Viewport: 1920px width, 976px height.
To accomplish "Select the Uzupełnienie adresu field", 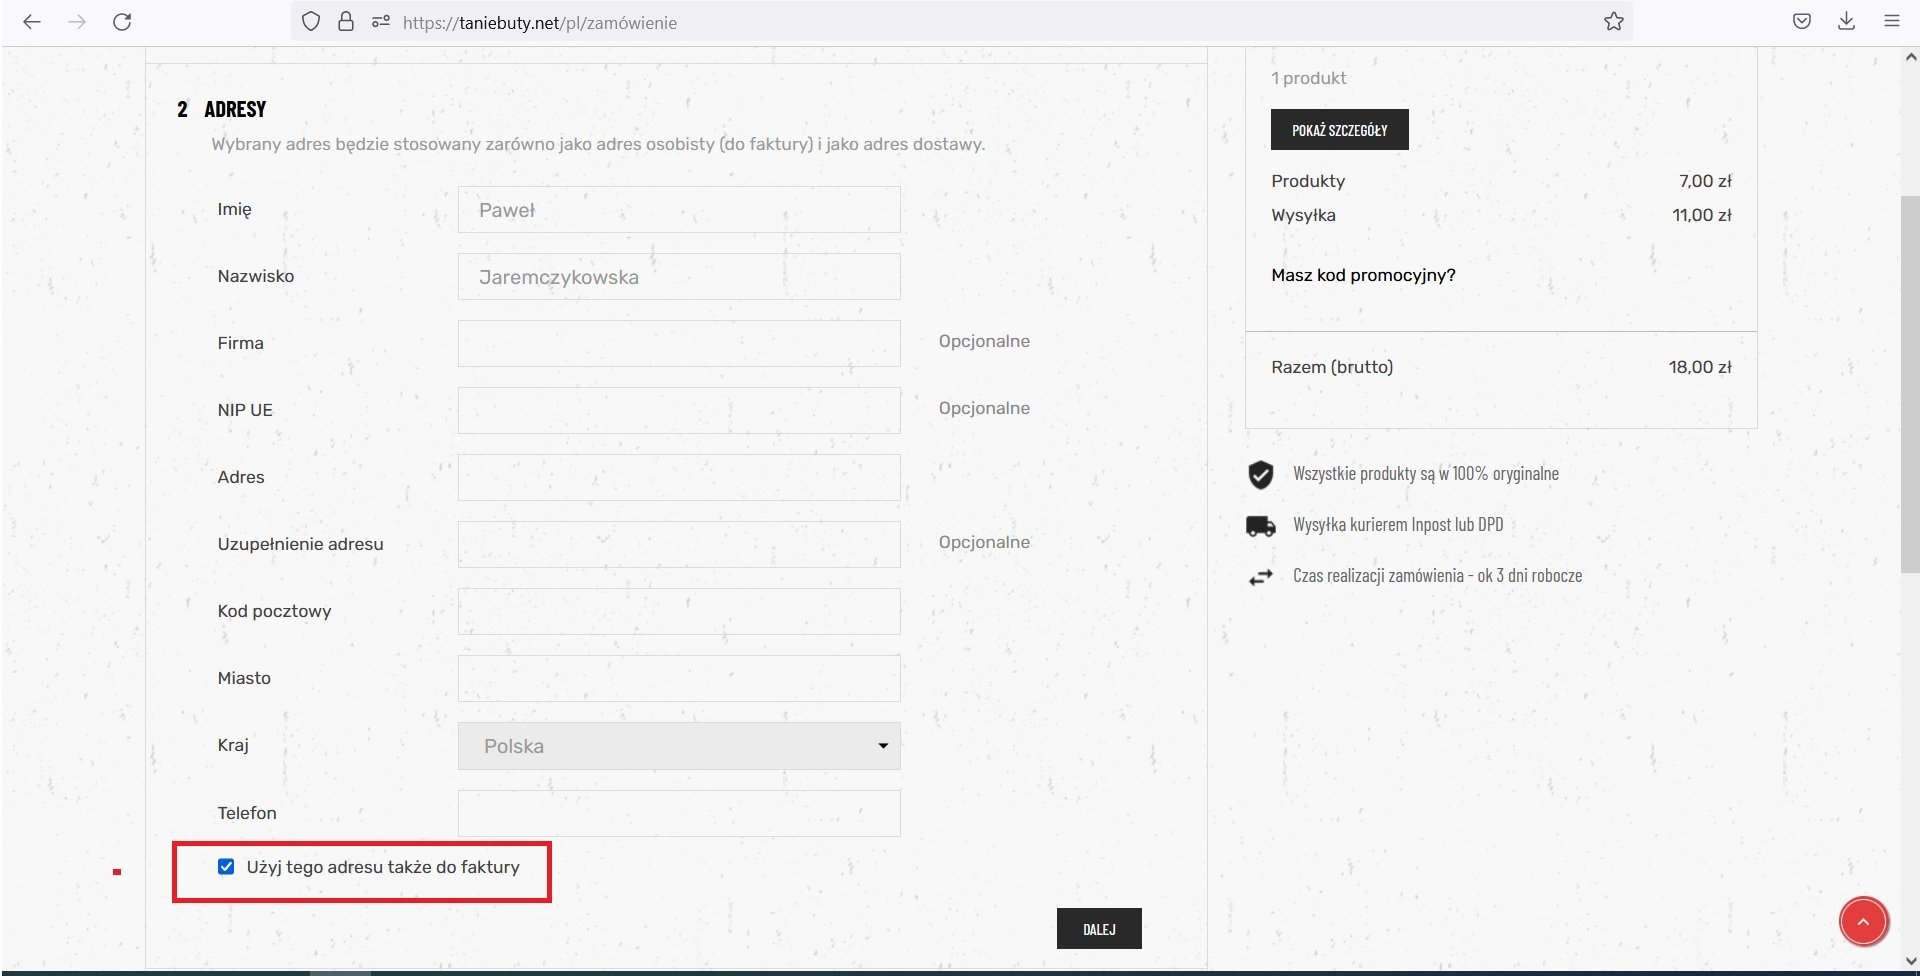I will 679,545.
